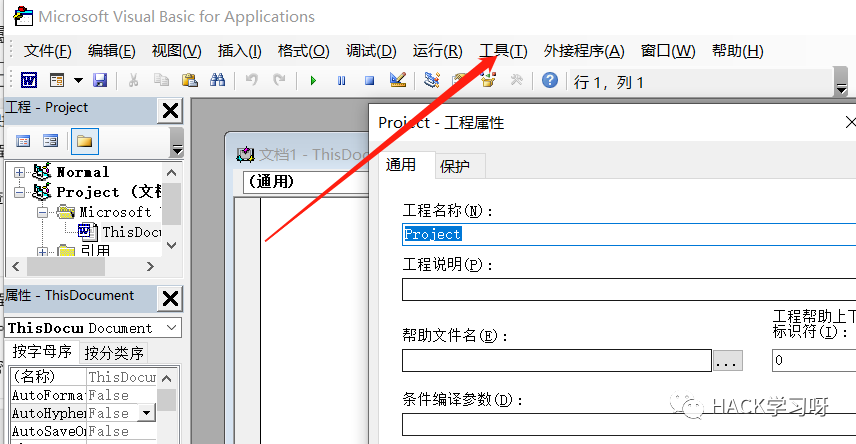Image resolution: width=856 pixels, height=444 pixels.
Task: Expand the 引用 references folder
Action: (42, 252)
